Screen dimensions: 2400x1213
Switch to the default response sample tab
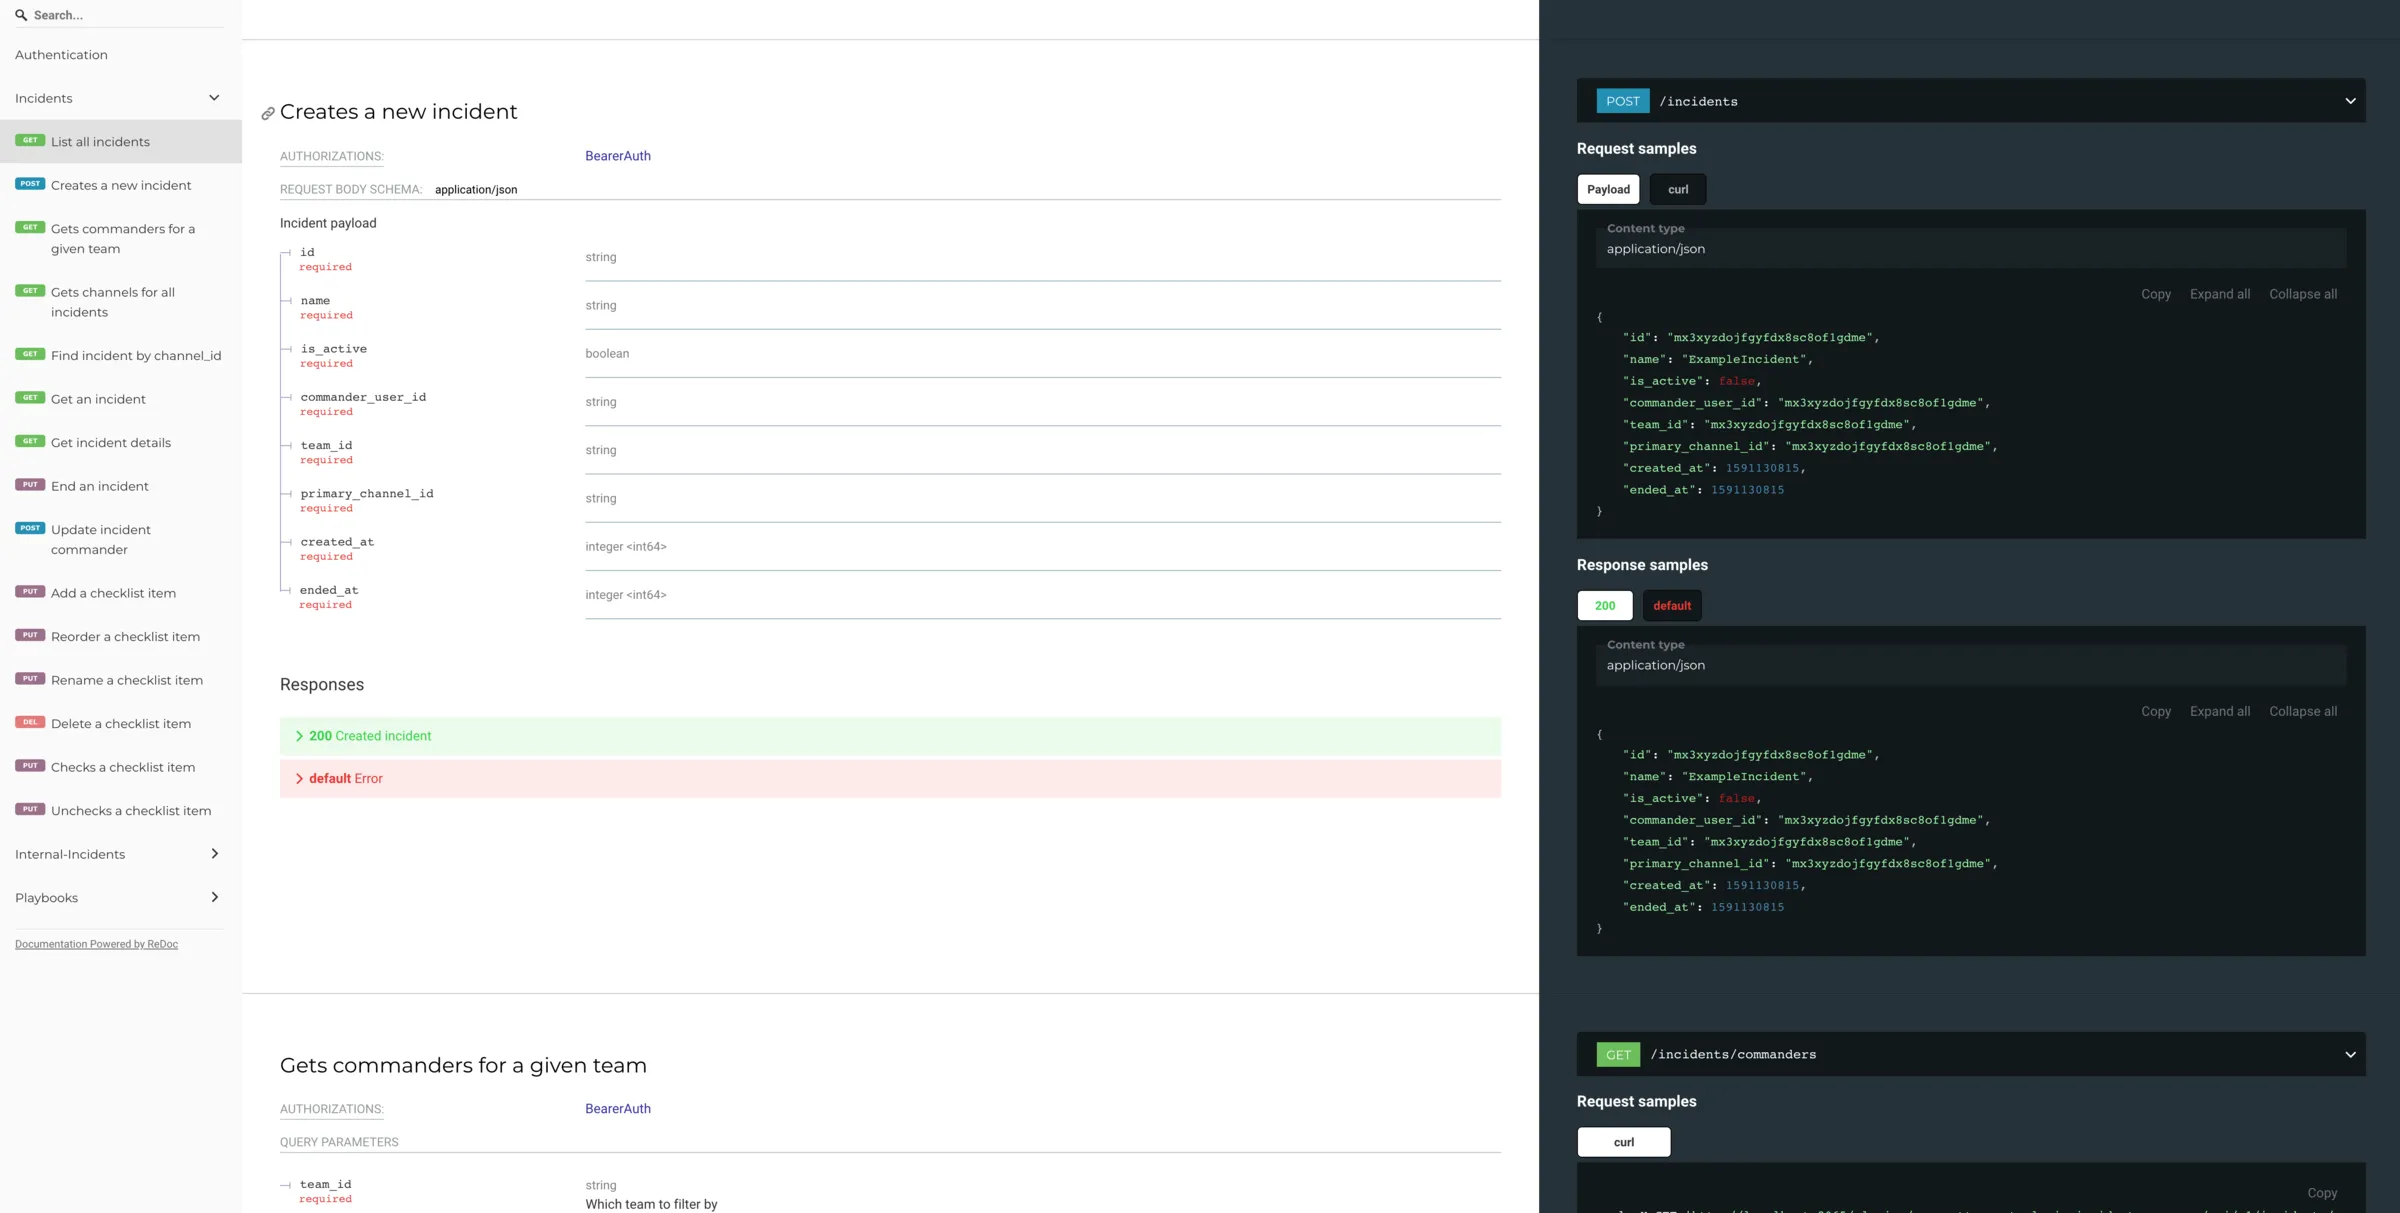pos(1672,606)
